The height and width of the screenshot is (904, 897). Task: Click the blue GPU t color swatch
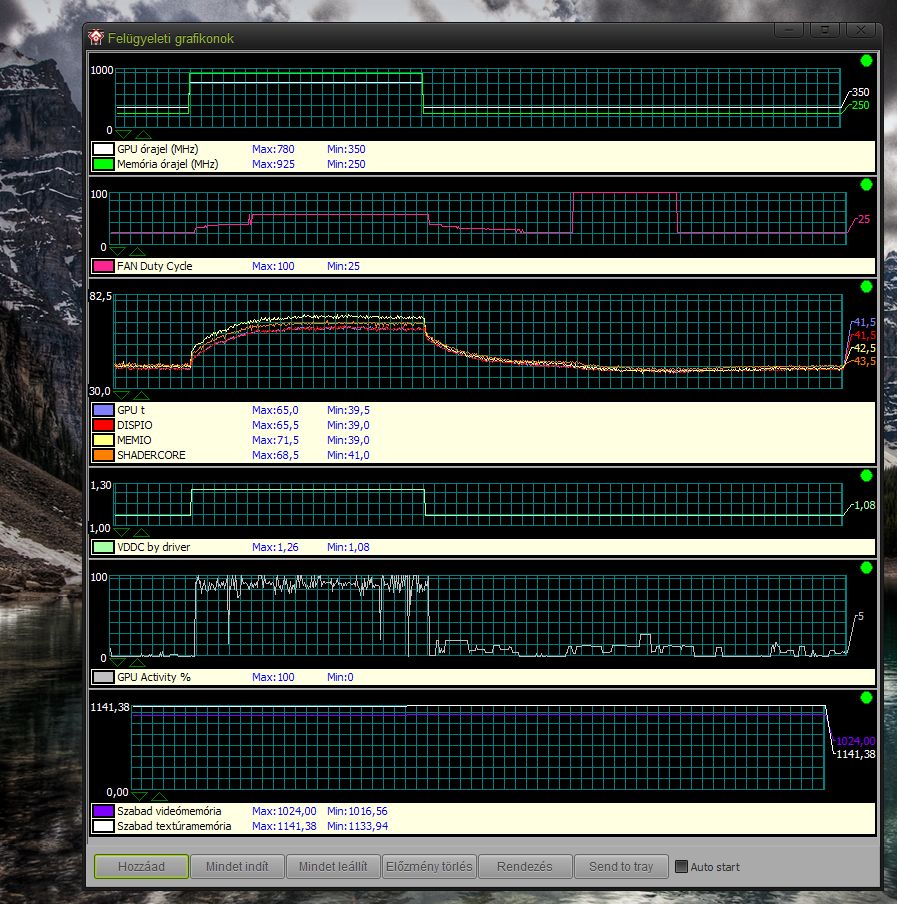(103, 410)
